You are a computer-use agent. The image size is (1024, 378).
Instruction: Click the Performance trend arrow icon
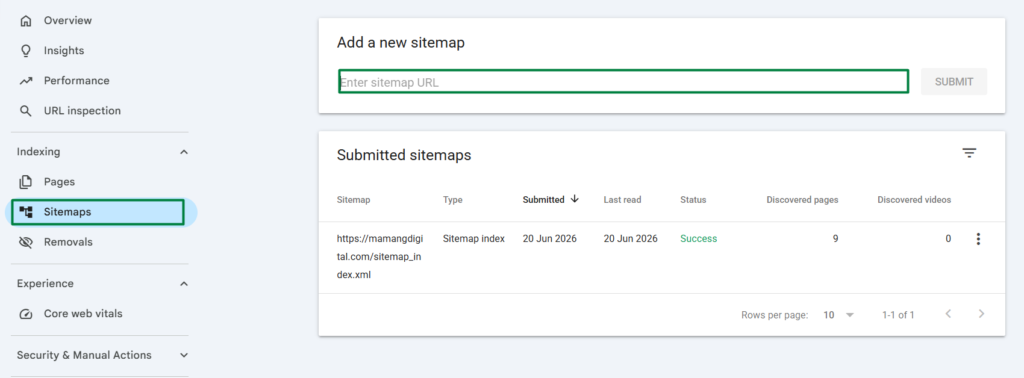pyautogui.click(x=26, y=81)
